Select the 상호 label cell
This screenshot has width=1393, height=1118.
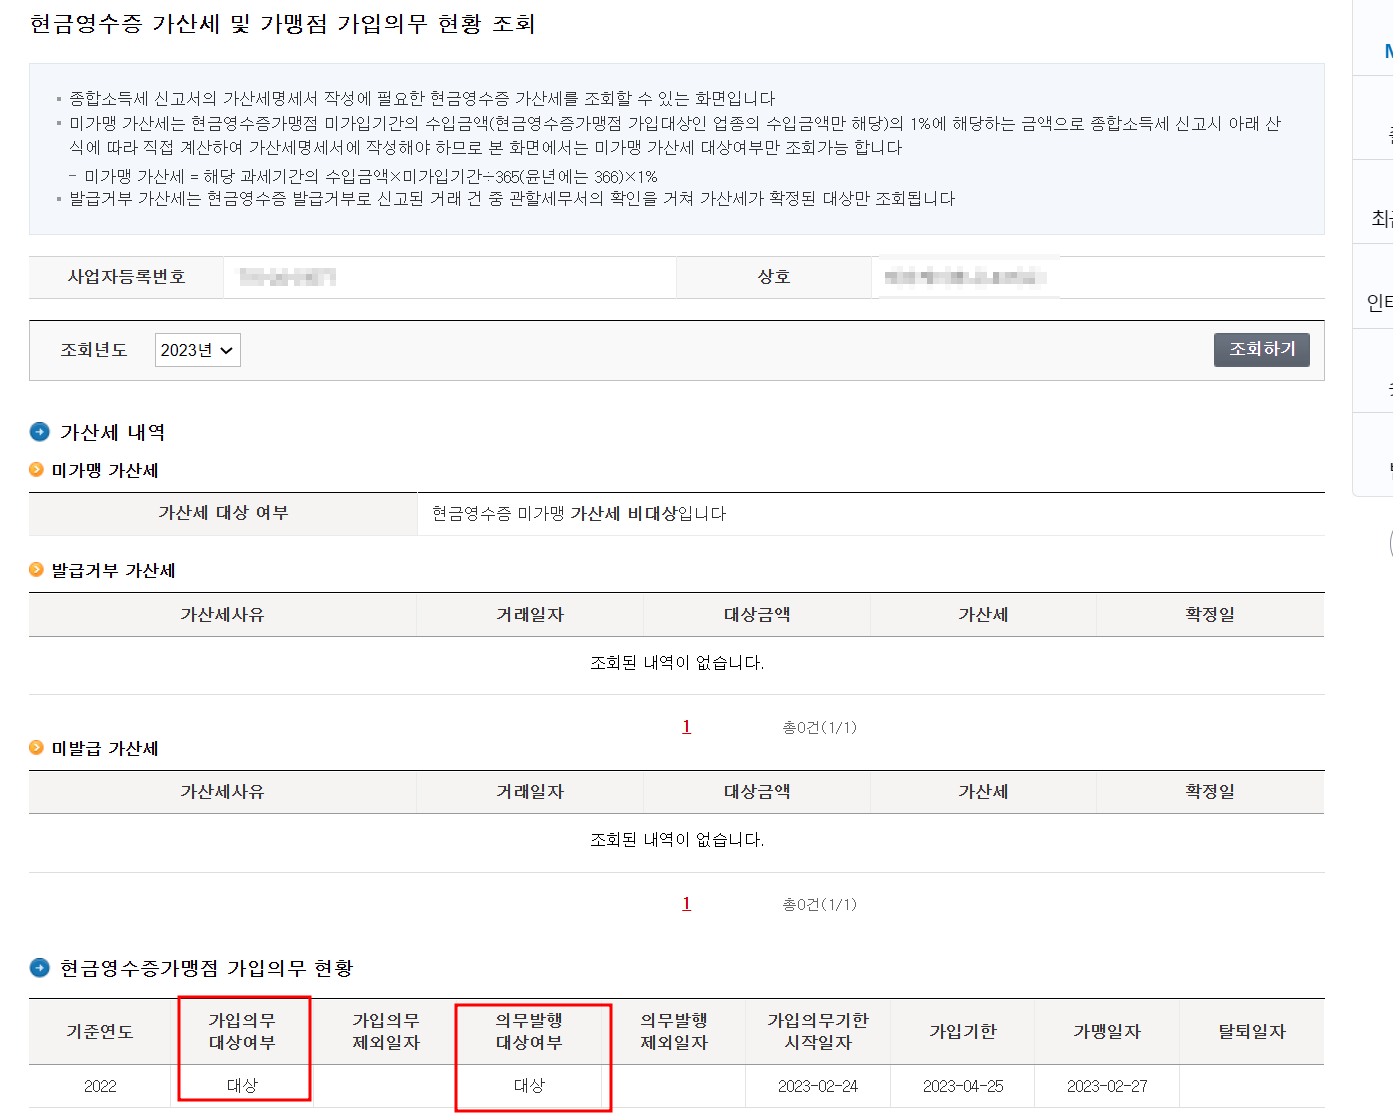(x=774, y=277)
